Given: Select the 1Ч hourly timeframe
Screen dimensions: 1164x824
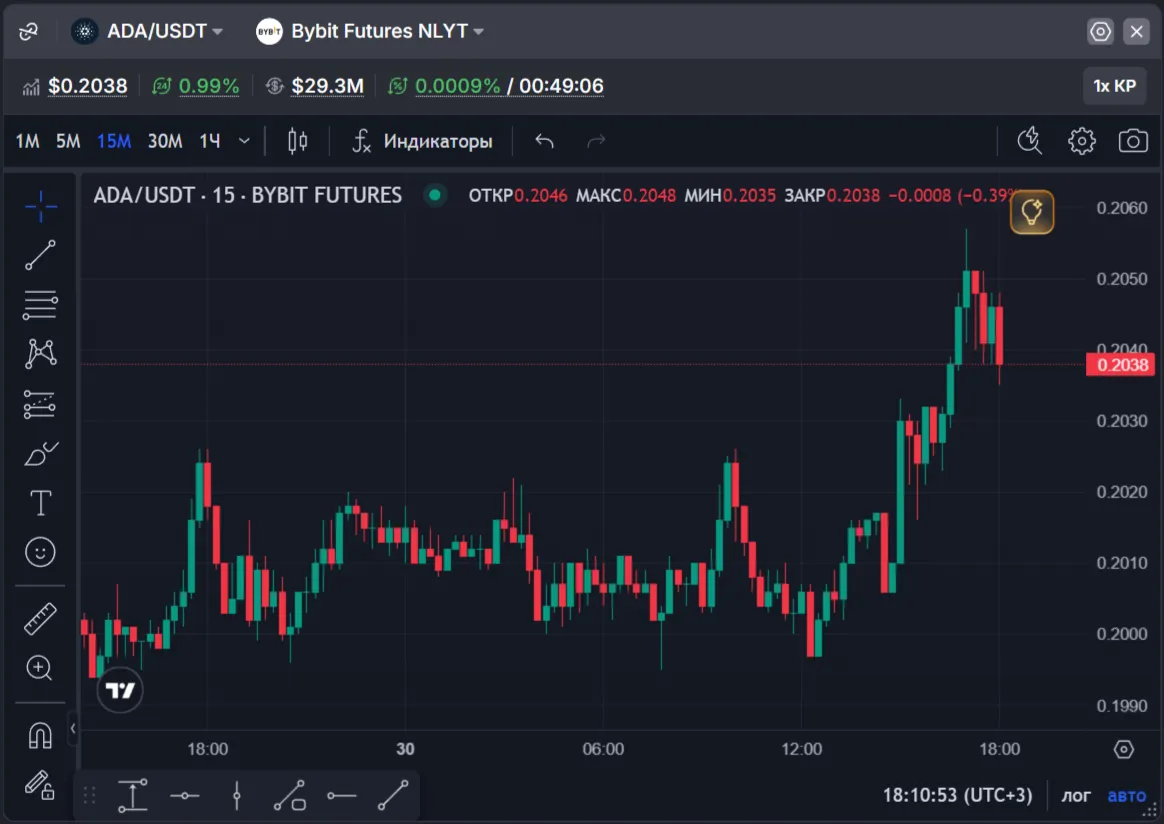Looking at the screenshot, I should [x=209, y=141].
